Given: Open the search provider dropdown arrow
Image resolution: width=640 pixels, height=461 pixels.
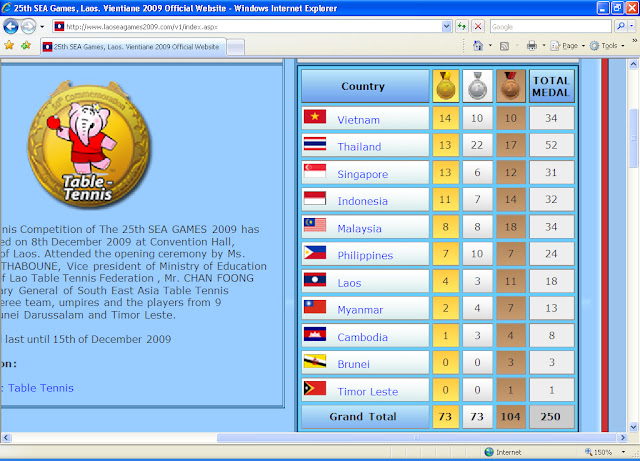Looking at the screenshot, I should [632, 27].
